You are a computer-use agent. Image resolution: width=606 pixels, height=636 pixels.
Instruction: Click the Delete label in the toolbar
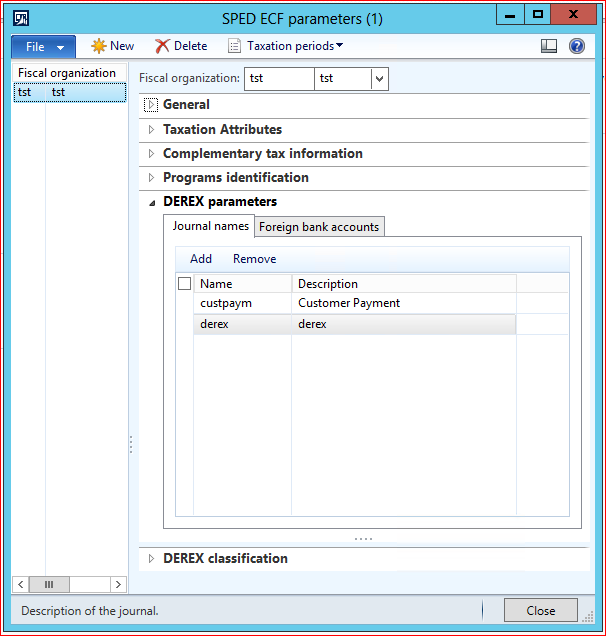[190, 46]
